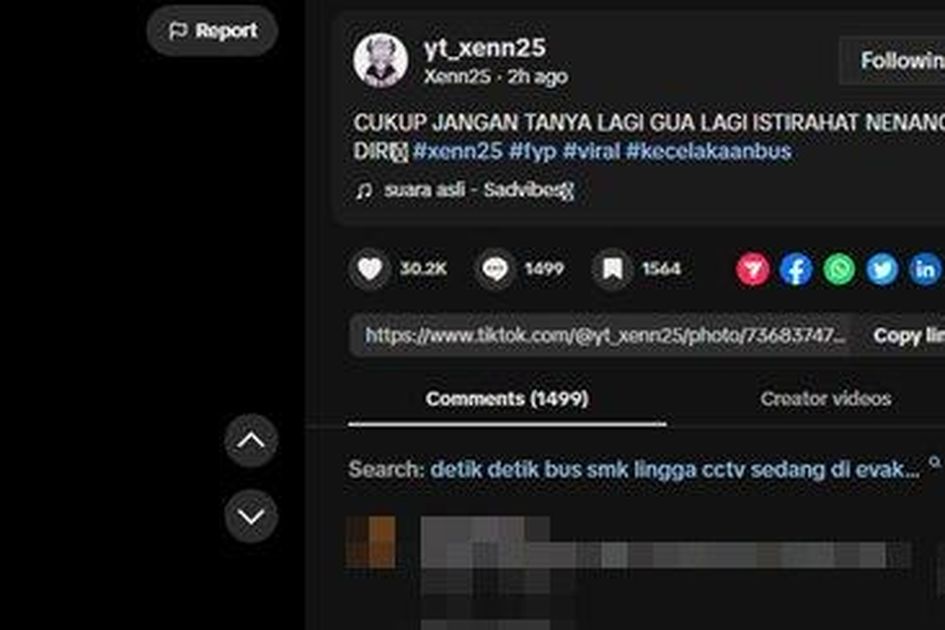Image resolution: width=945 pixels, height=630 pixels.
Task: Switch to the Creator videos tab
Action: point(826,399)
